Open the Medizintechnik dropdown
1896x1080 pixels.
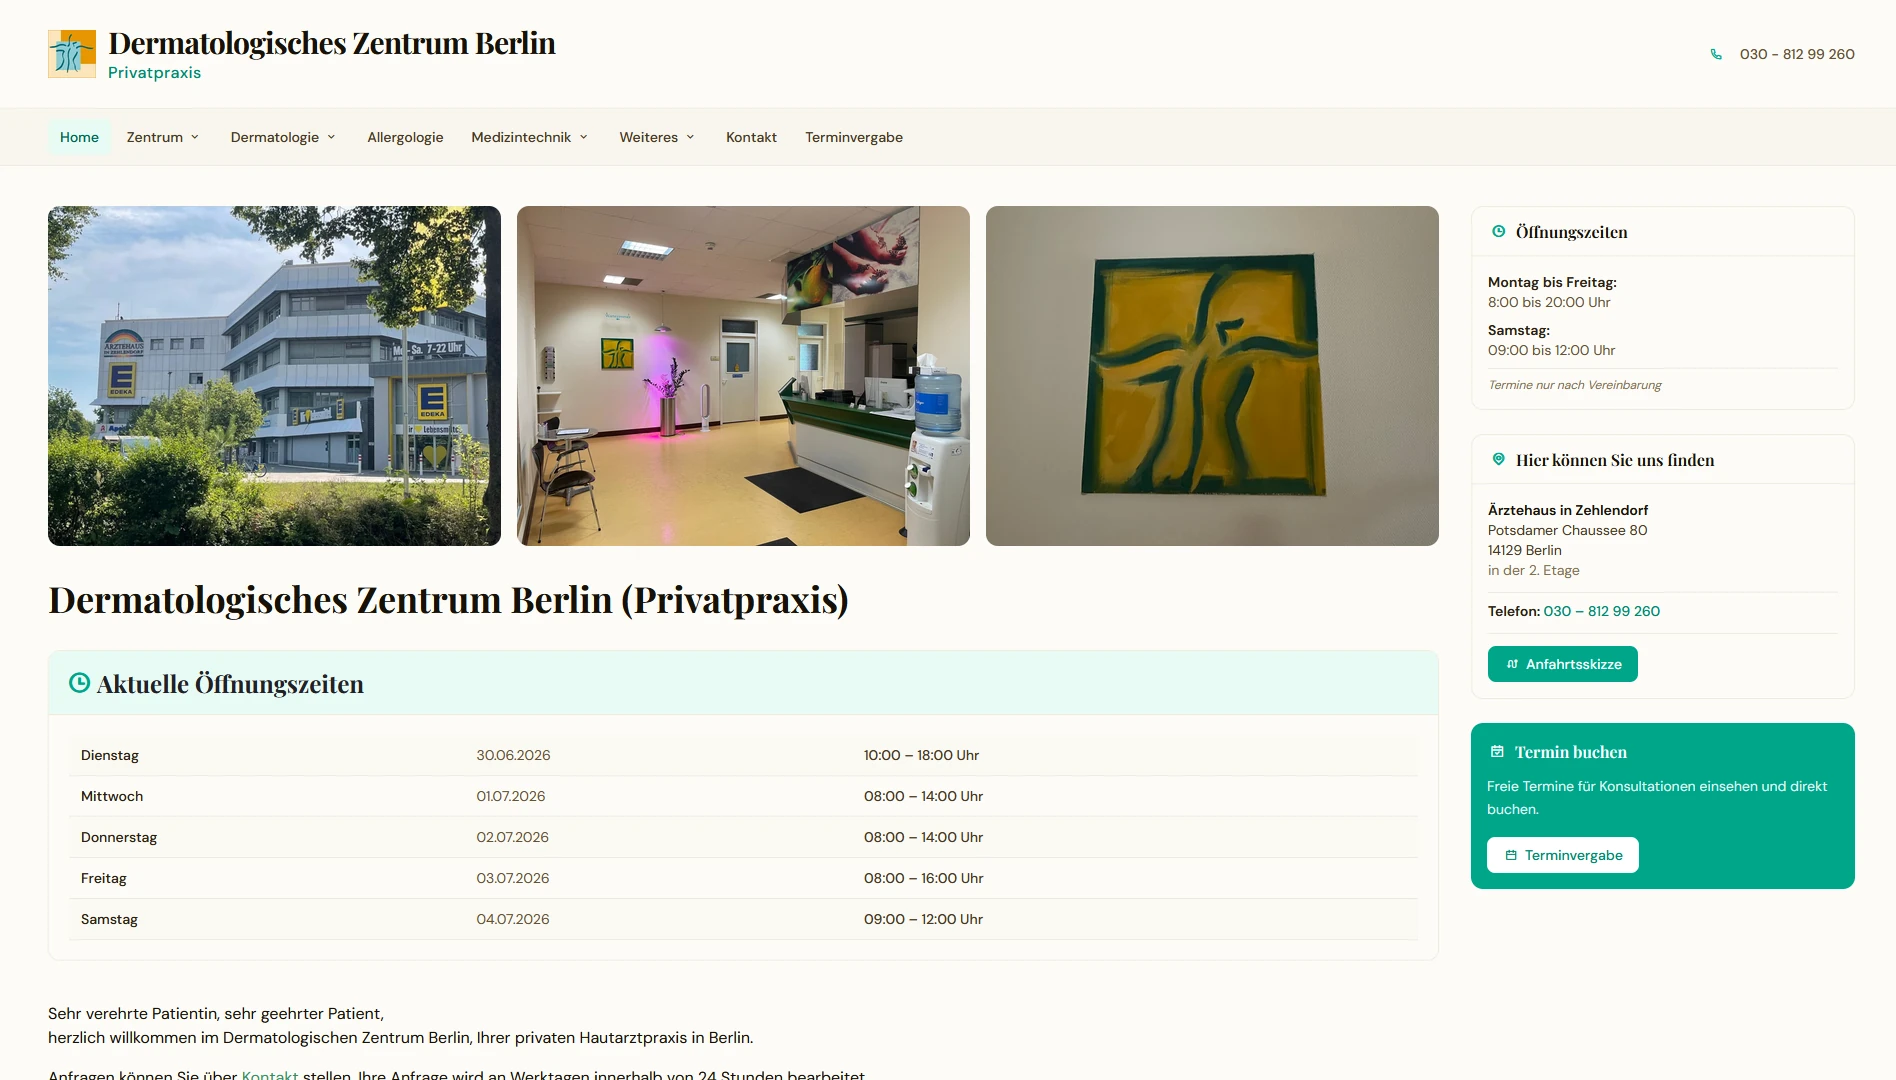(x=530, y=137)
